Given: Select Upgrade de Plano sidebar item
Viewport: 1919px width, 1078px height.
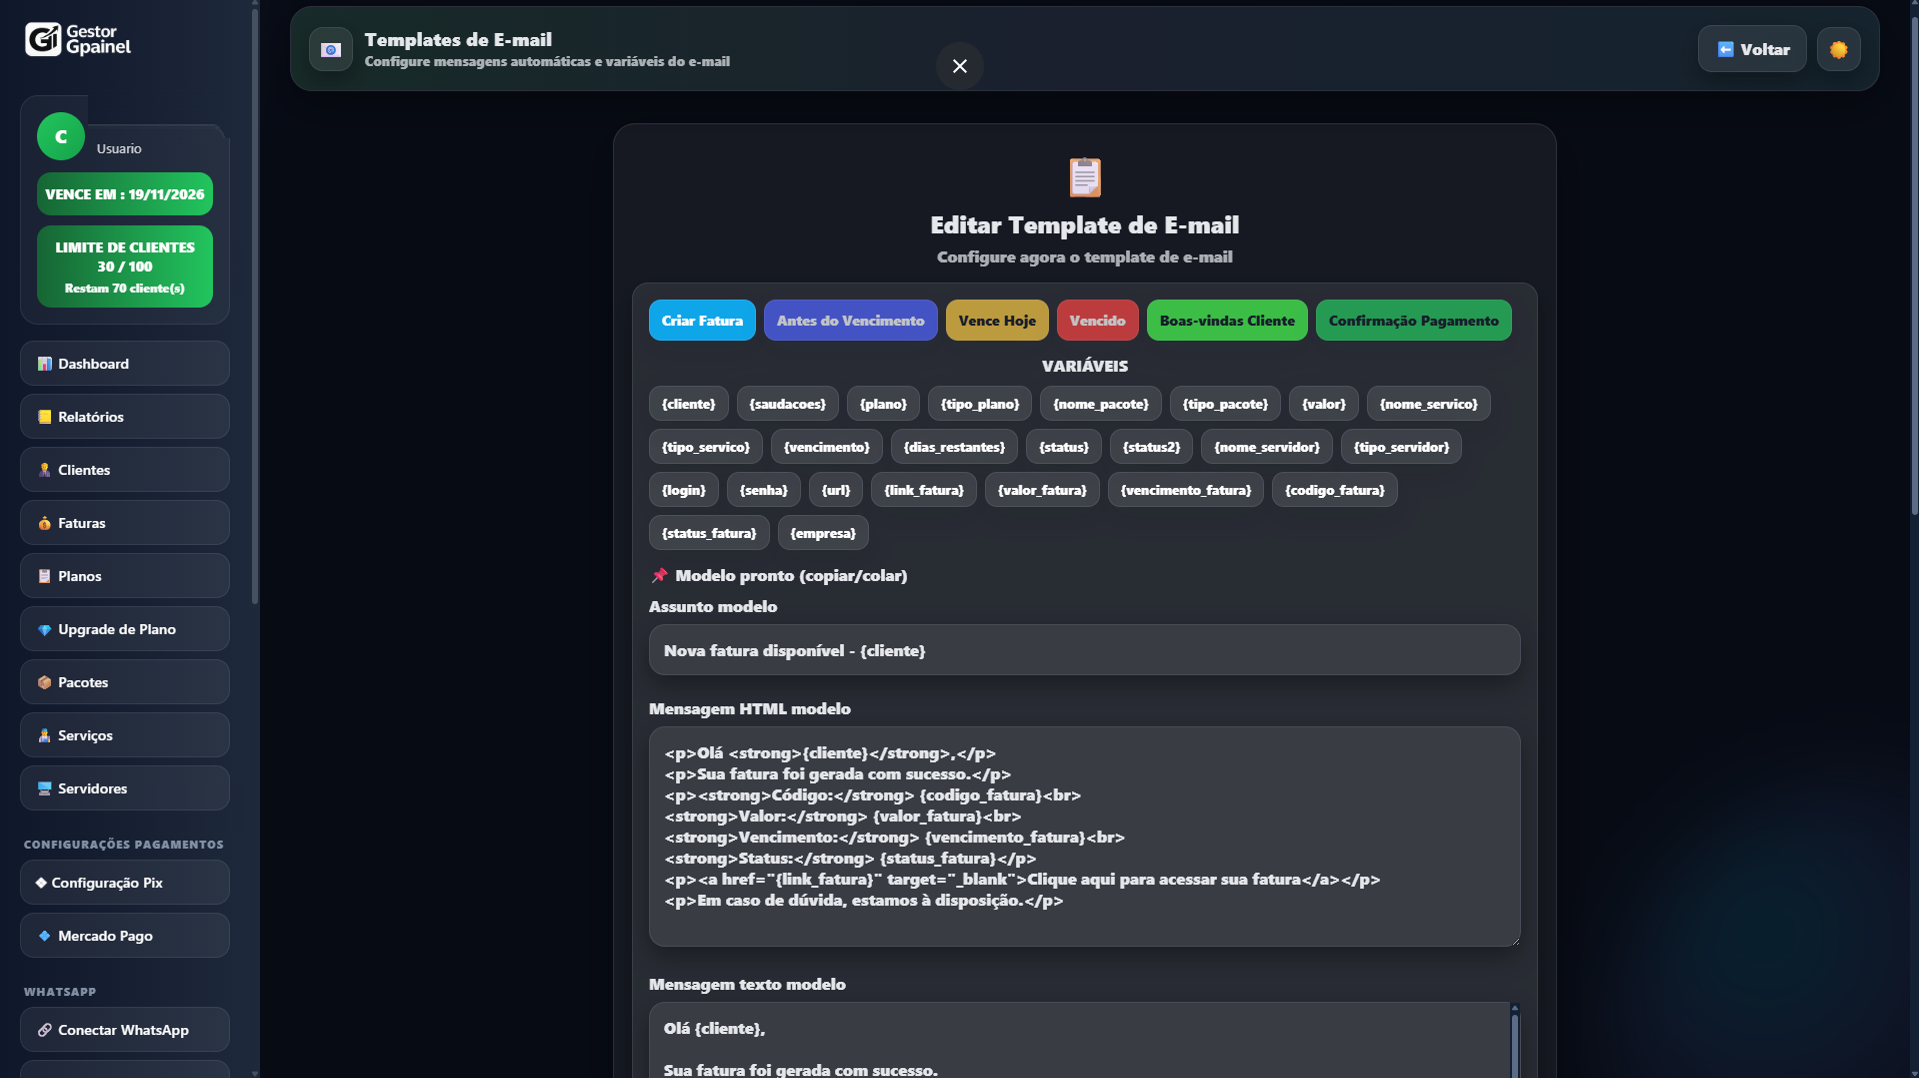Looking at the screenshot, I should coord(124,629).
